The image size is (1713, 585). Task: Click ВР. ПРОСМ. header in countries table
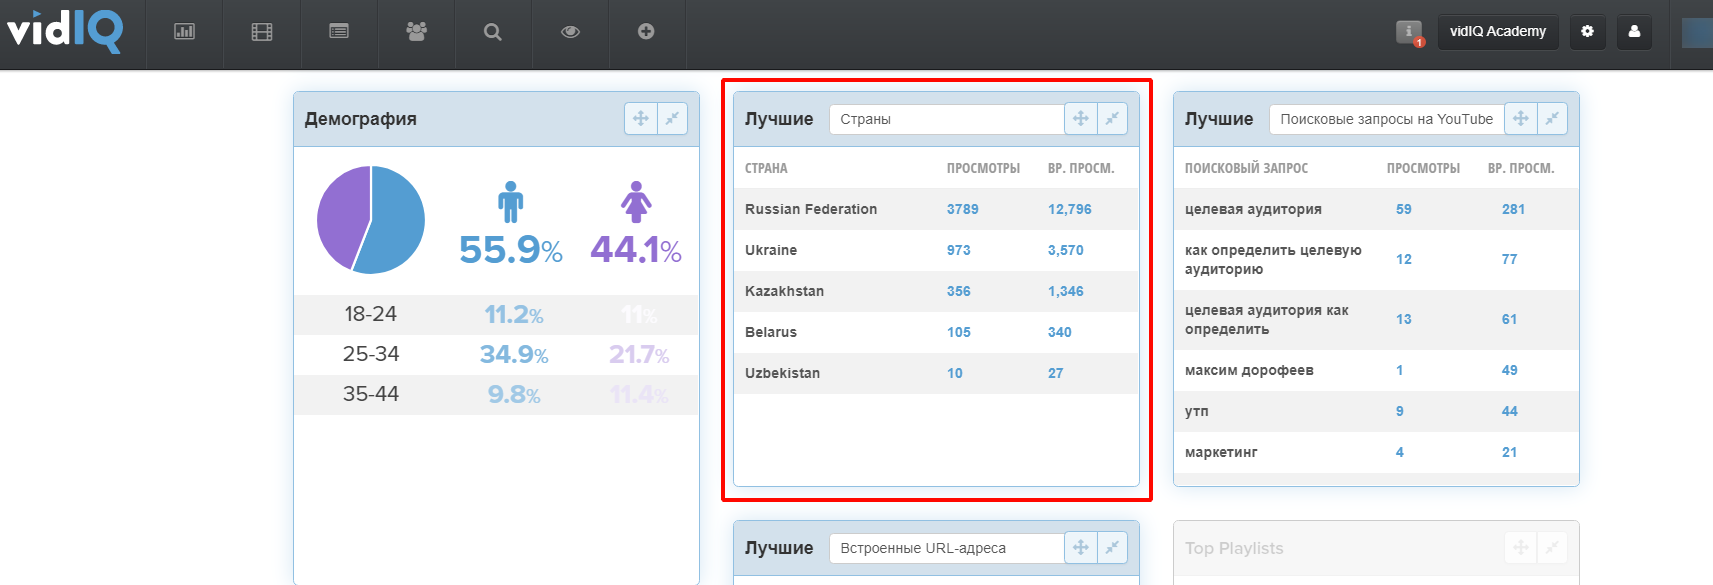coord(1081,168)
